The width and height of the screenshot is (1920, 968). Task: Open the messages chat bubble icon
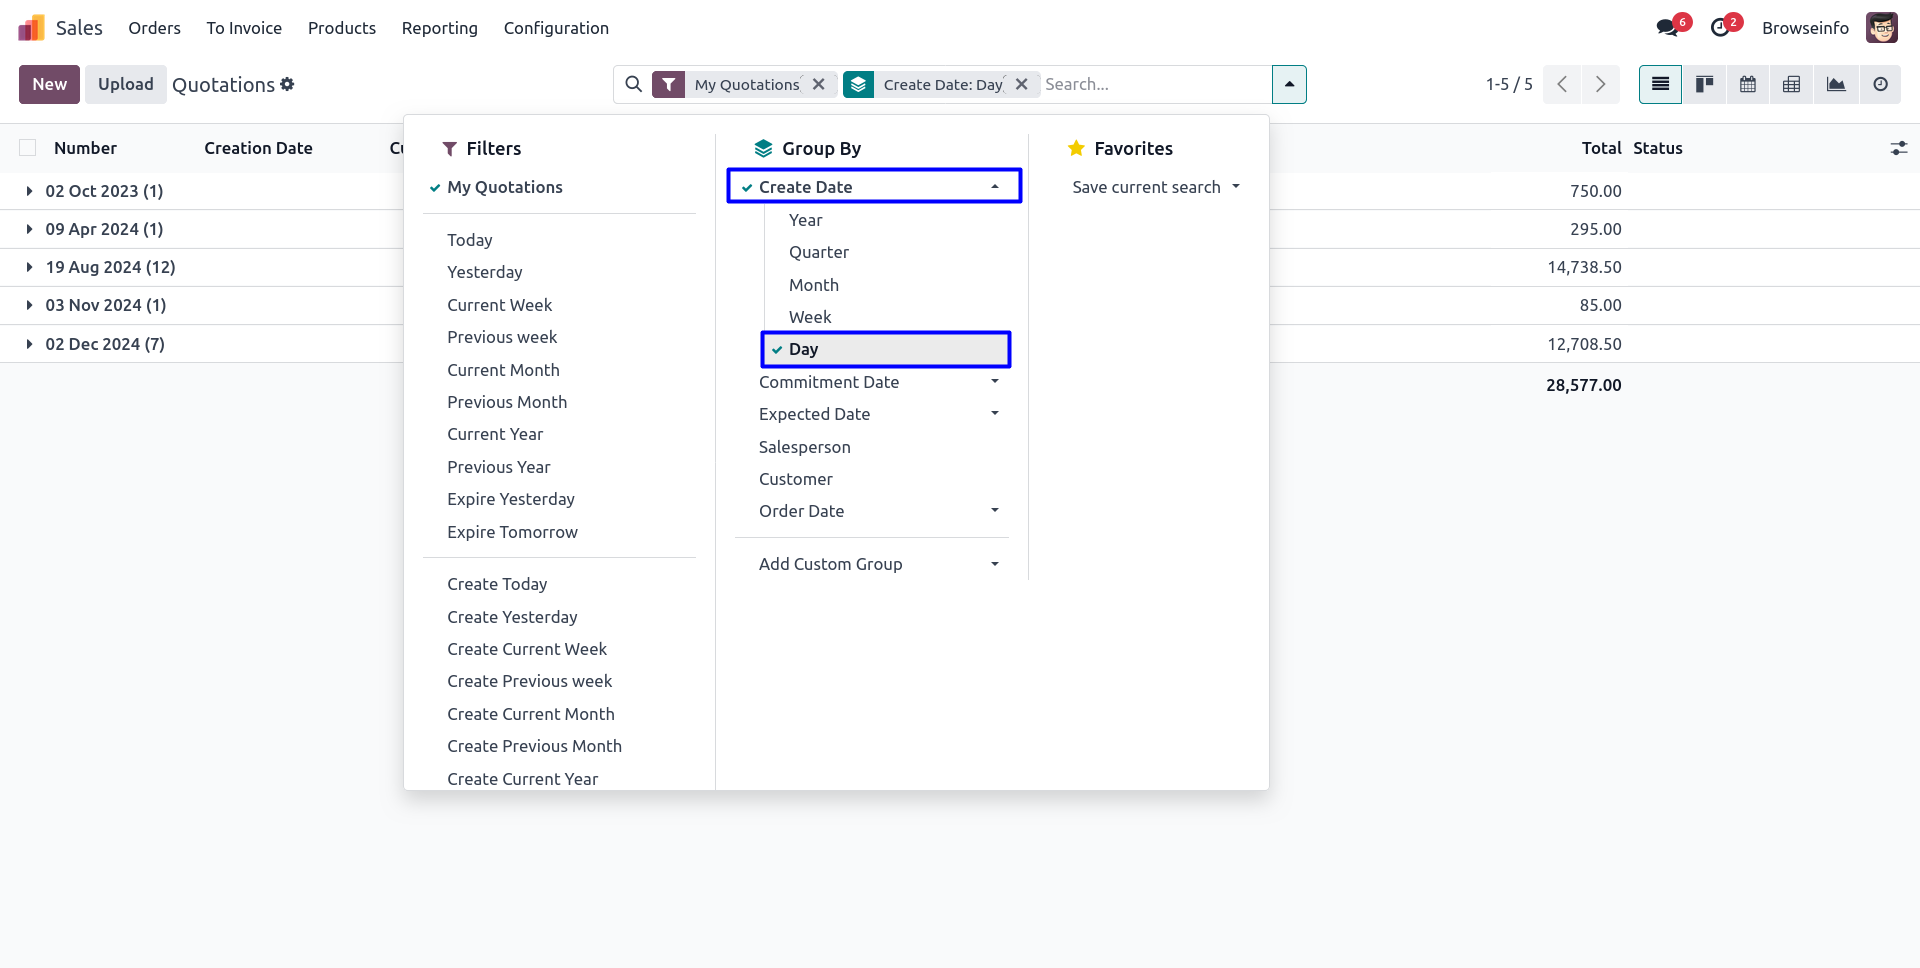[x=1667, y=28]
